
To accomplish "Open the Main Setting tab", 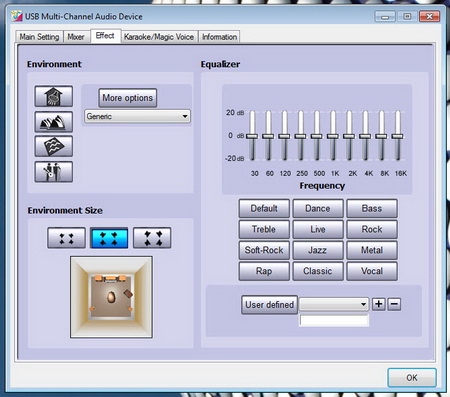I will coord(39,37).
